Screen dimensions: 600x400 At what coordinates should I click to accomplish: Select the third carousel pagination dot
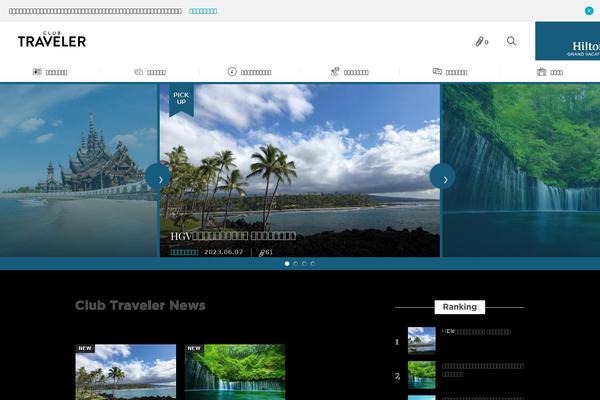[304, 264]
